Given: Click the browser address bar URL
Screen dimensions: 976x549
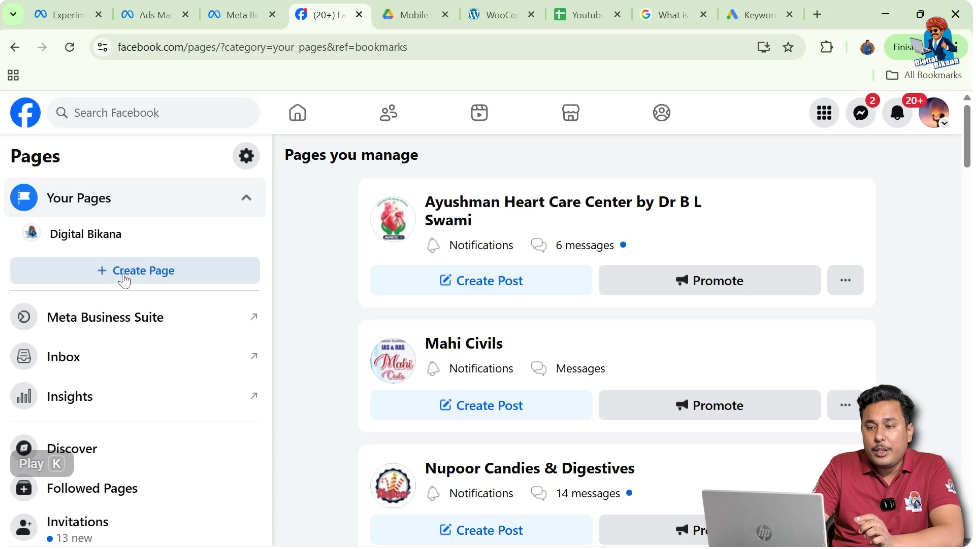Looking at the screenshot, I should tap(262, 47).
